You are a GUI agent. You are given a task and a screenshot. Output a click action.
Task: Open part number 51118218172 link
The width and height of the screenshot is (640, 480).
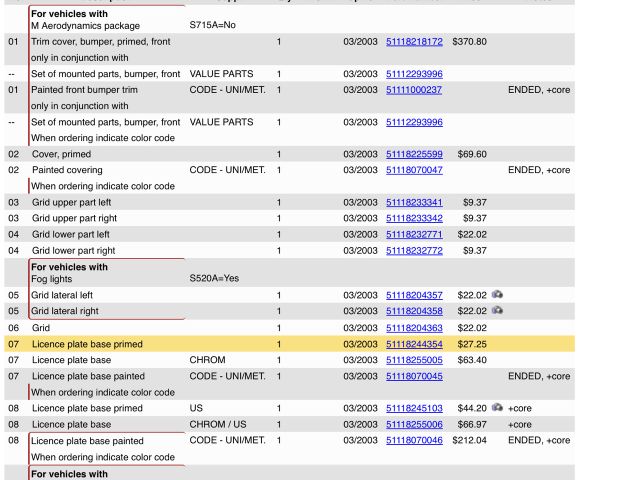pyautogui.click(x=414, y=42)
